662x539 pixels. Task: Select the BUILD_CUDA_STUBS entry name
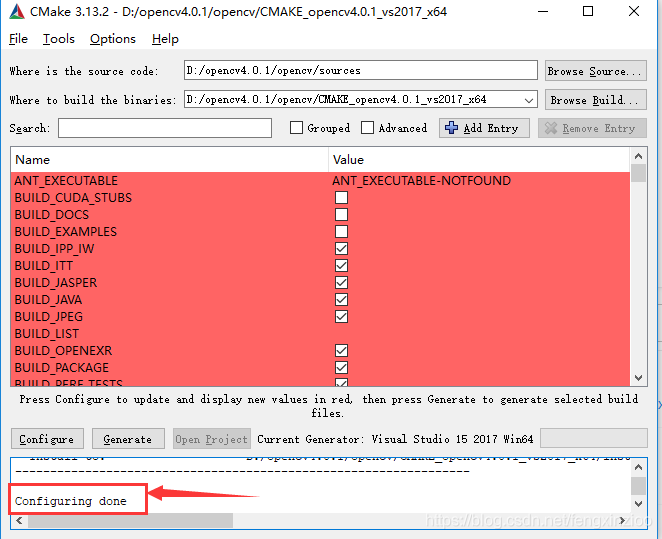(73, 198)
